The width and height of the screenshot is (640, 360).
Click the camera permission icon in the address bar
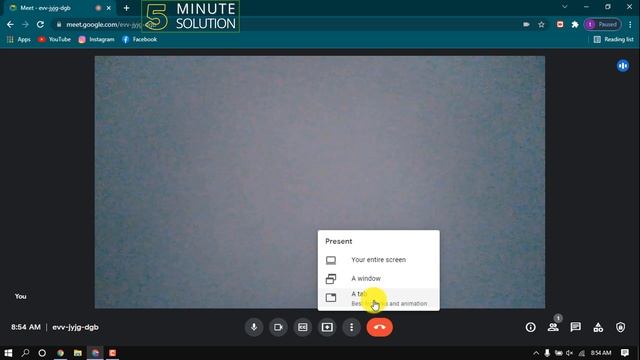[x=527, y=24]
